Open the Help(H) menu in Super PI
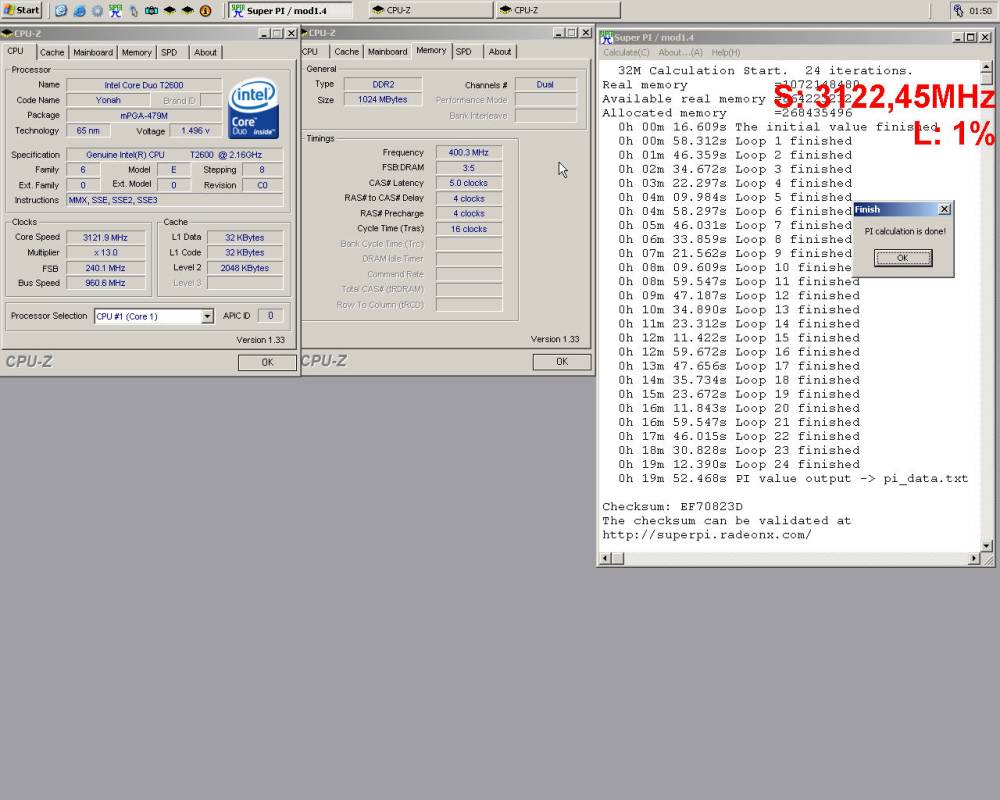 (726, 52)
